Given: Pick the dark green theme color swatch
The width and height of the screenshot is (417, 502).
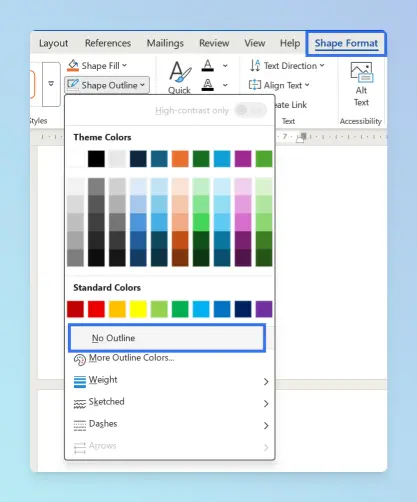Looking at the screenshot, I should 201,159.
